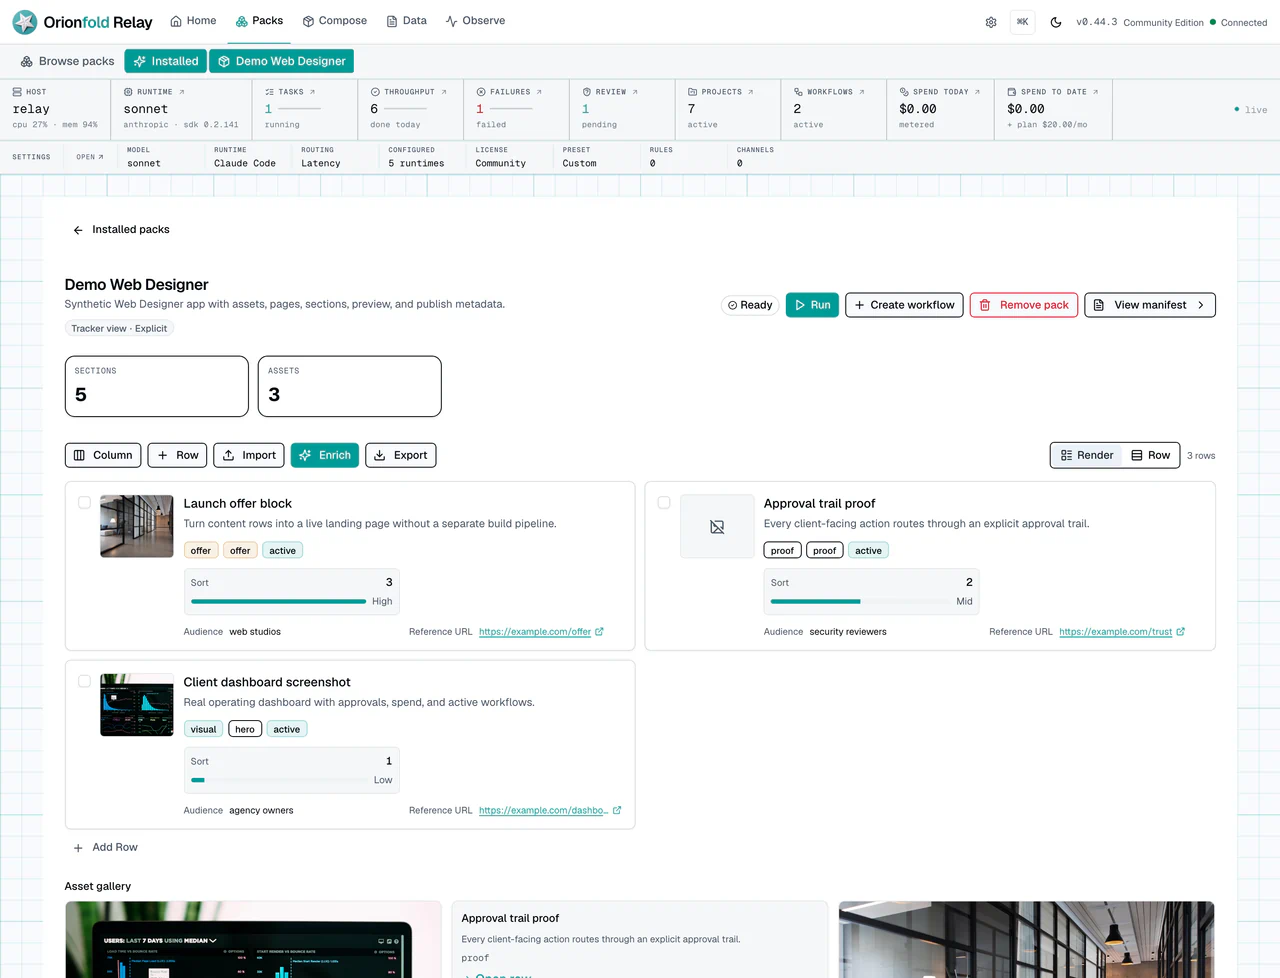This screenshot has height=978, width=1280.
Task: Open the Workflows stat arrow link
Action: point(862,92)
